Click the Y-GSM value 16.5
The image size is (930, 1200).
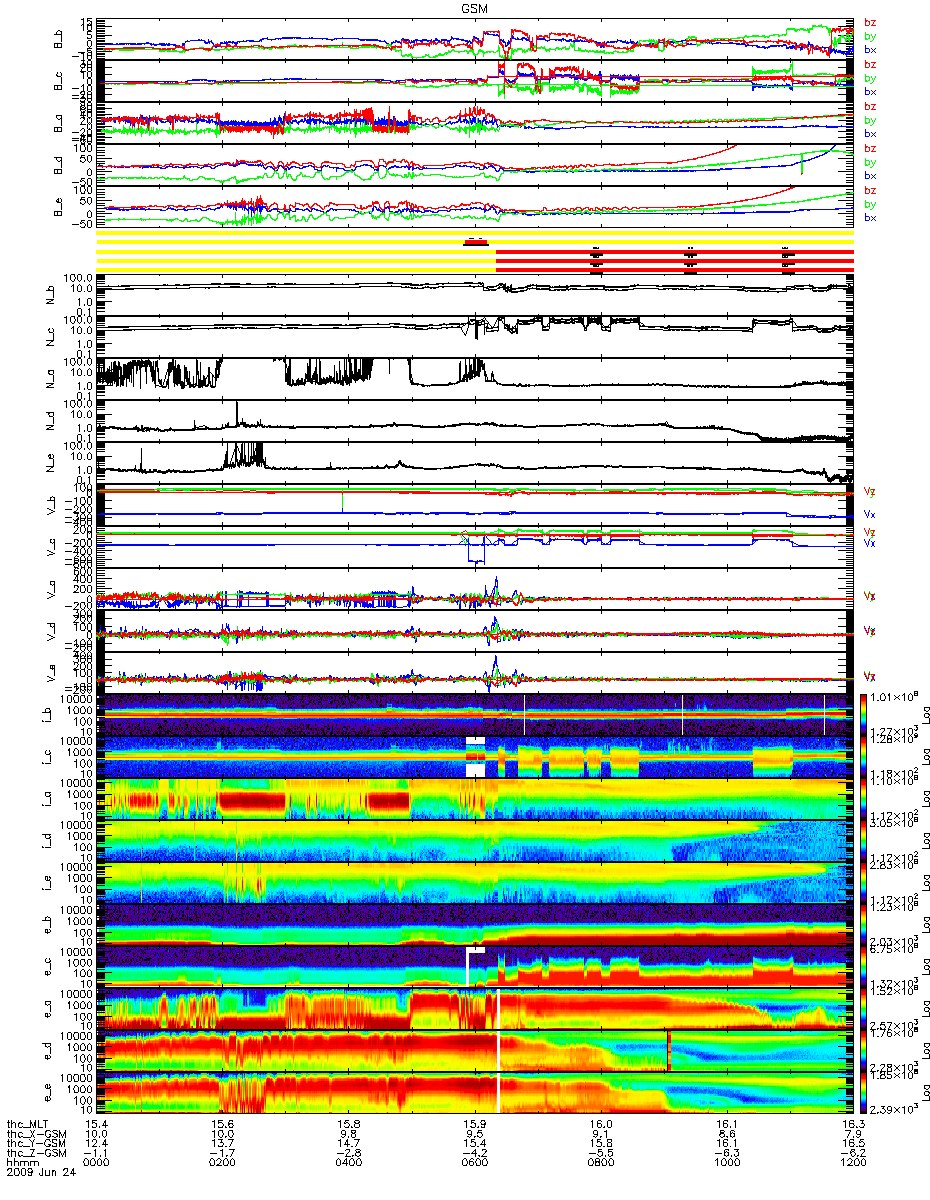tap(852, 1142)
